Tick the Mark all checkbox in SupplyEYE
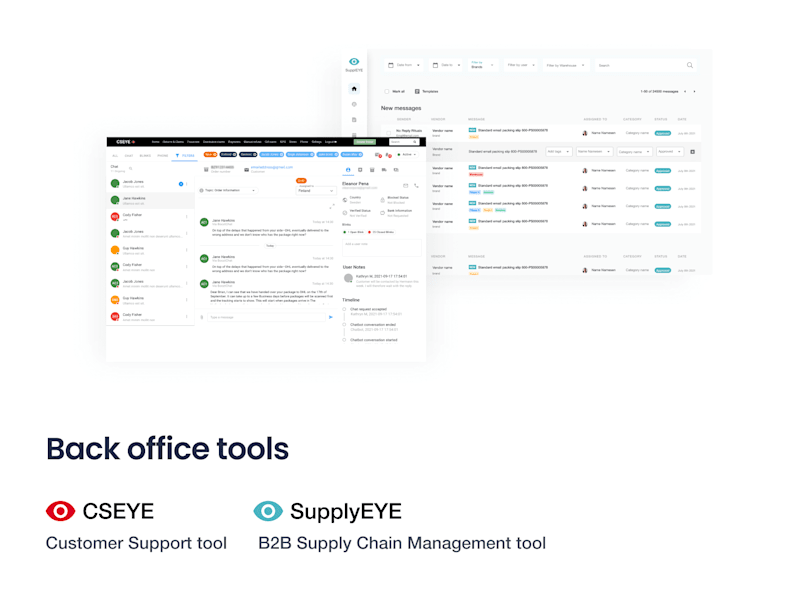800x600 pixels. [x=387, y=91]
